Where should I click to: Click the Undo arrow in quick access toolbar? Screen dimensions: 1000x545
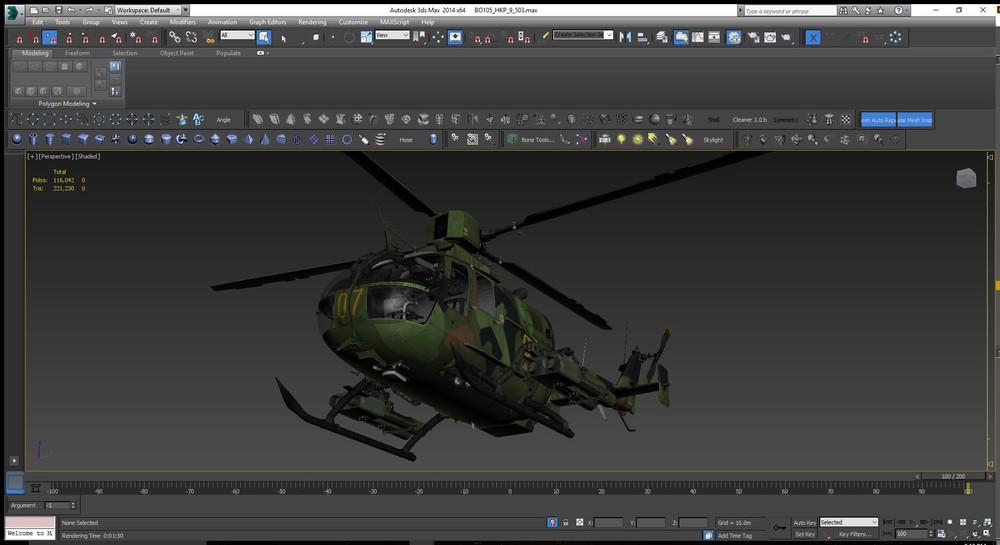[71, 9]
